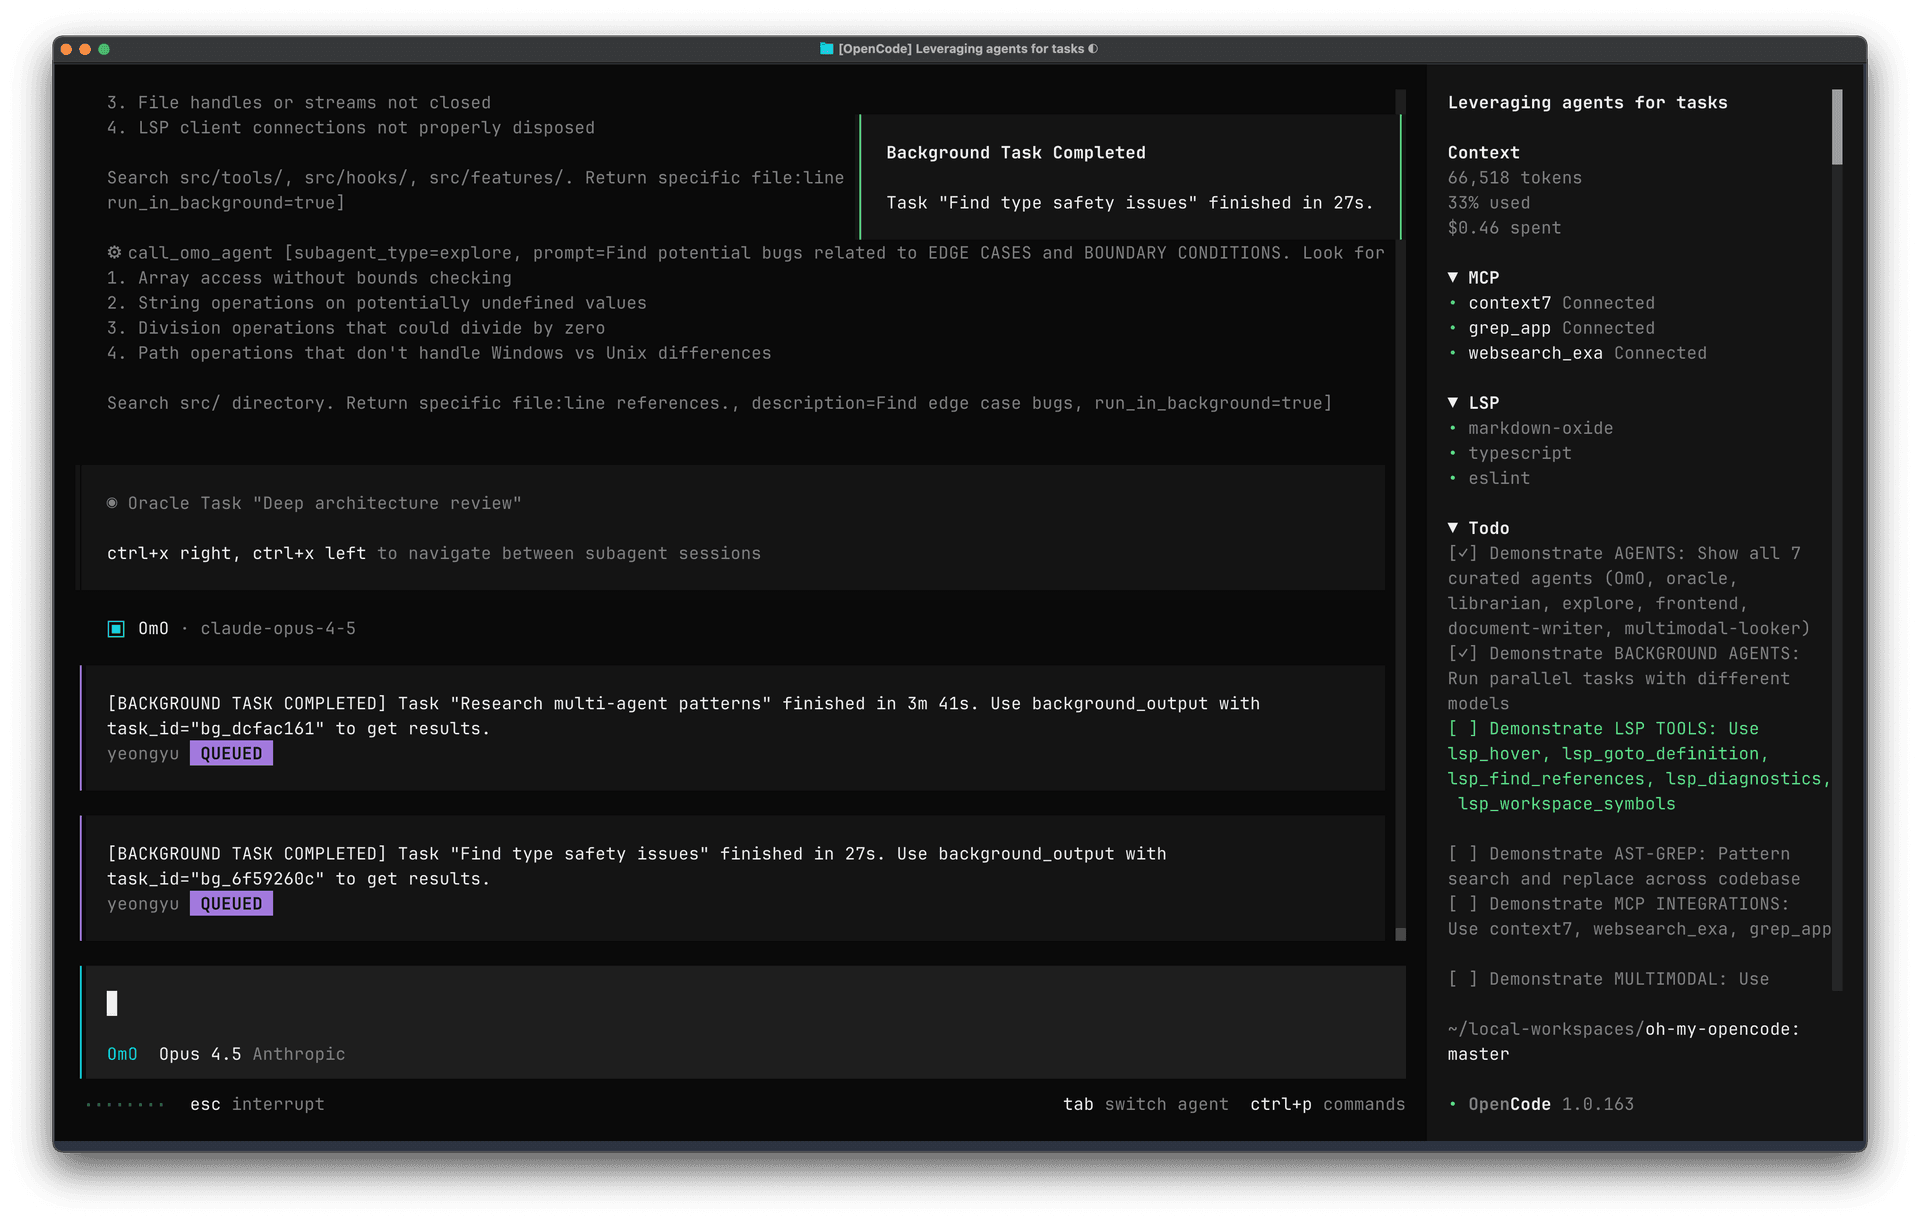Click the dotted spinner beside esc interrupt

point(126,1105)
